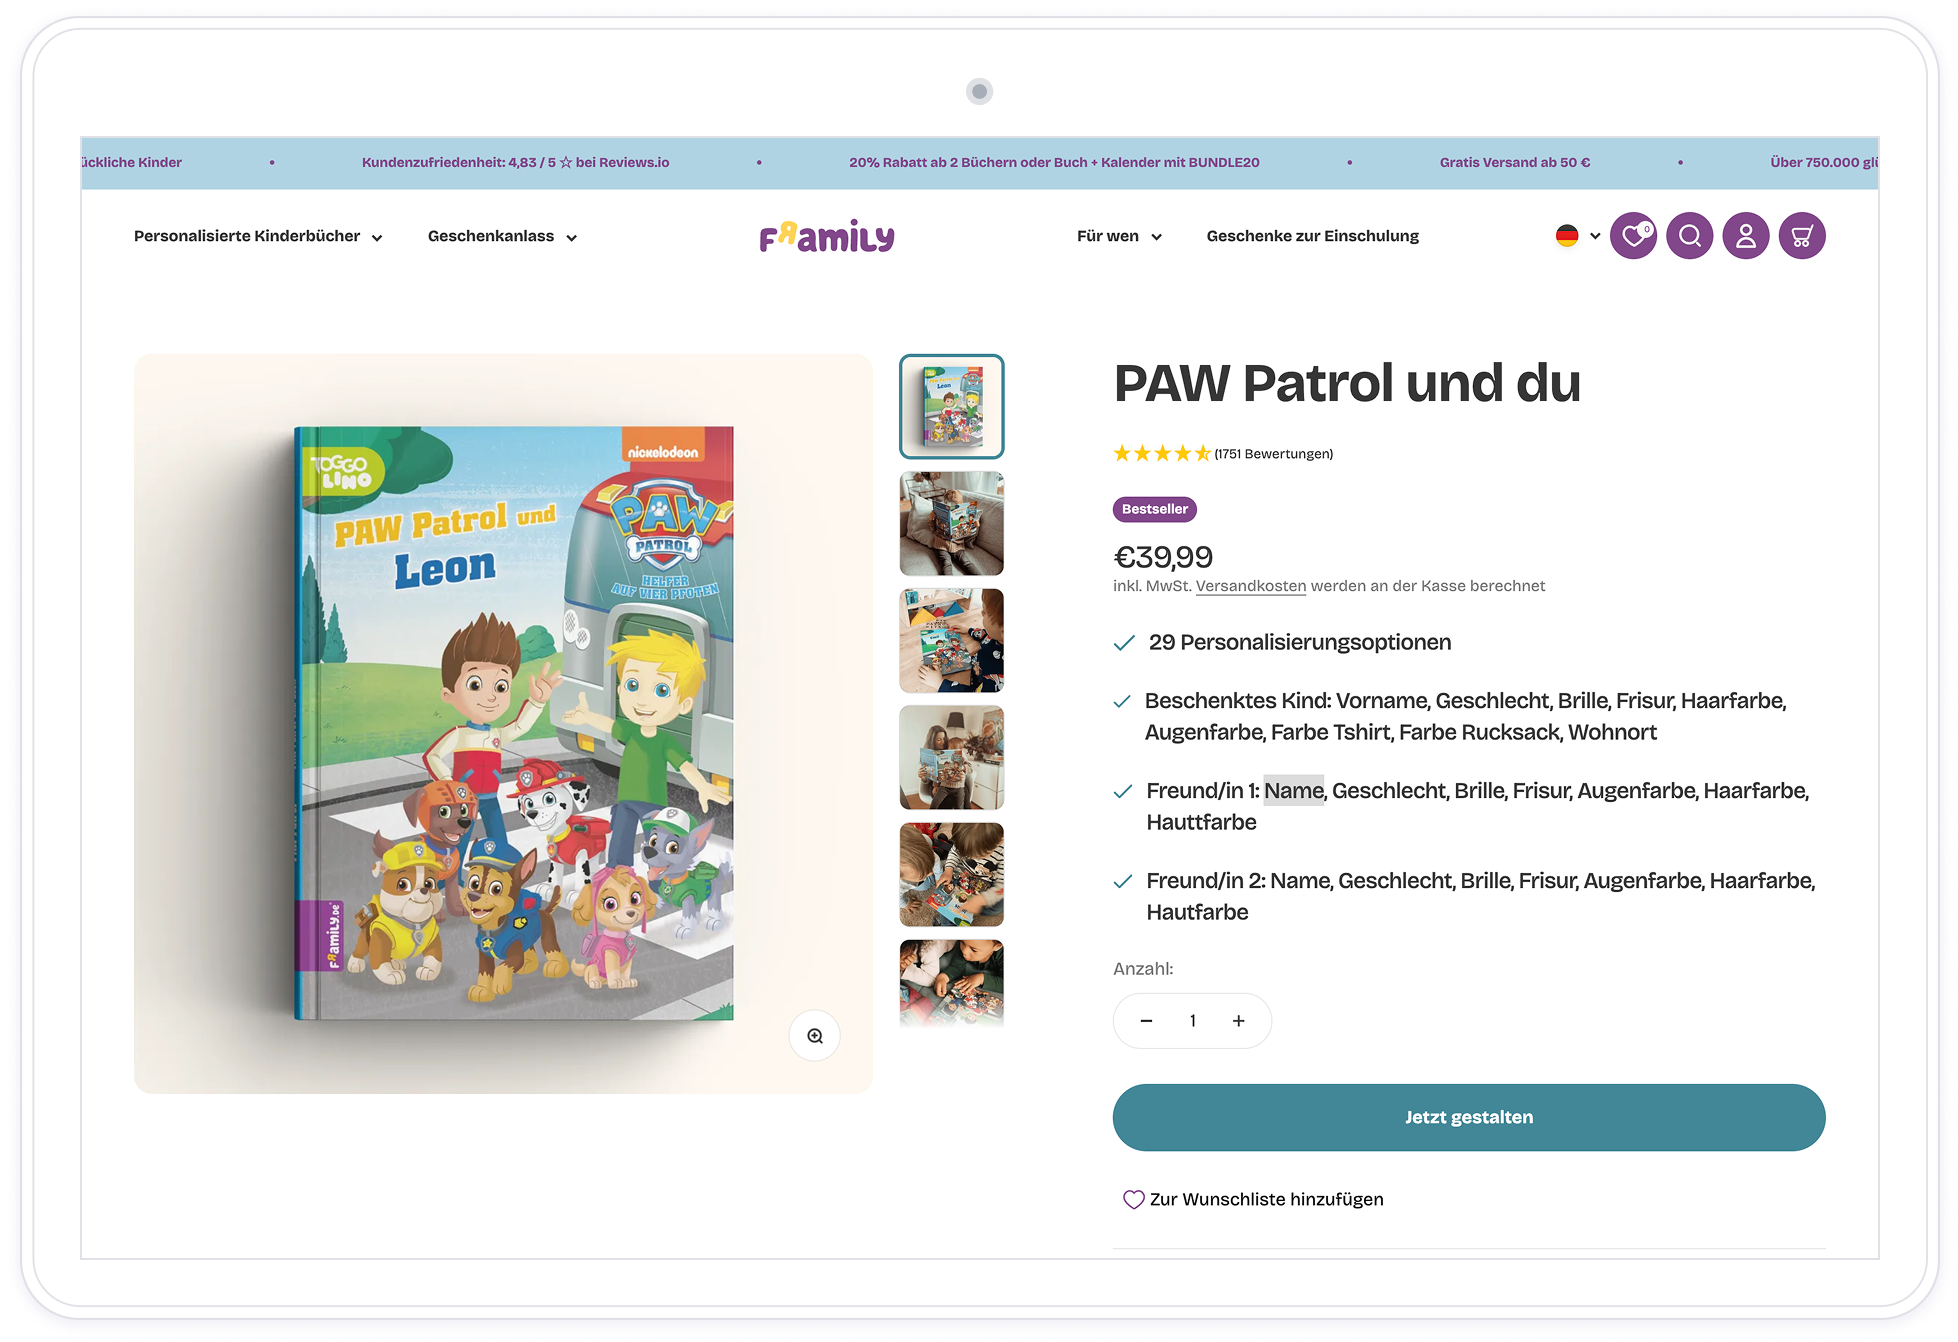Image resolution: width=1958 pixels, height=1342 pixels.
Task: Open the shopping cart icon
Action: (1802, 236)
